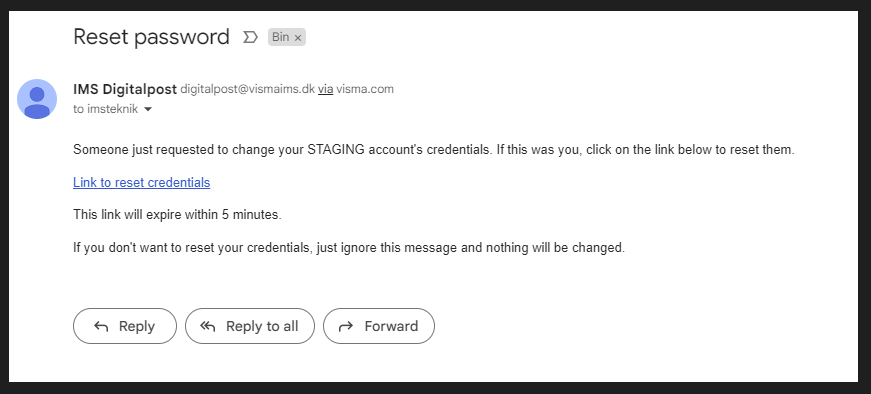
Task: Click the "Reset password" subject heading
Action: point(151,37)
